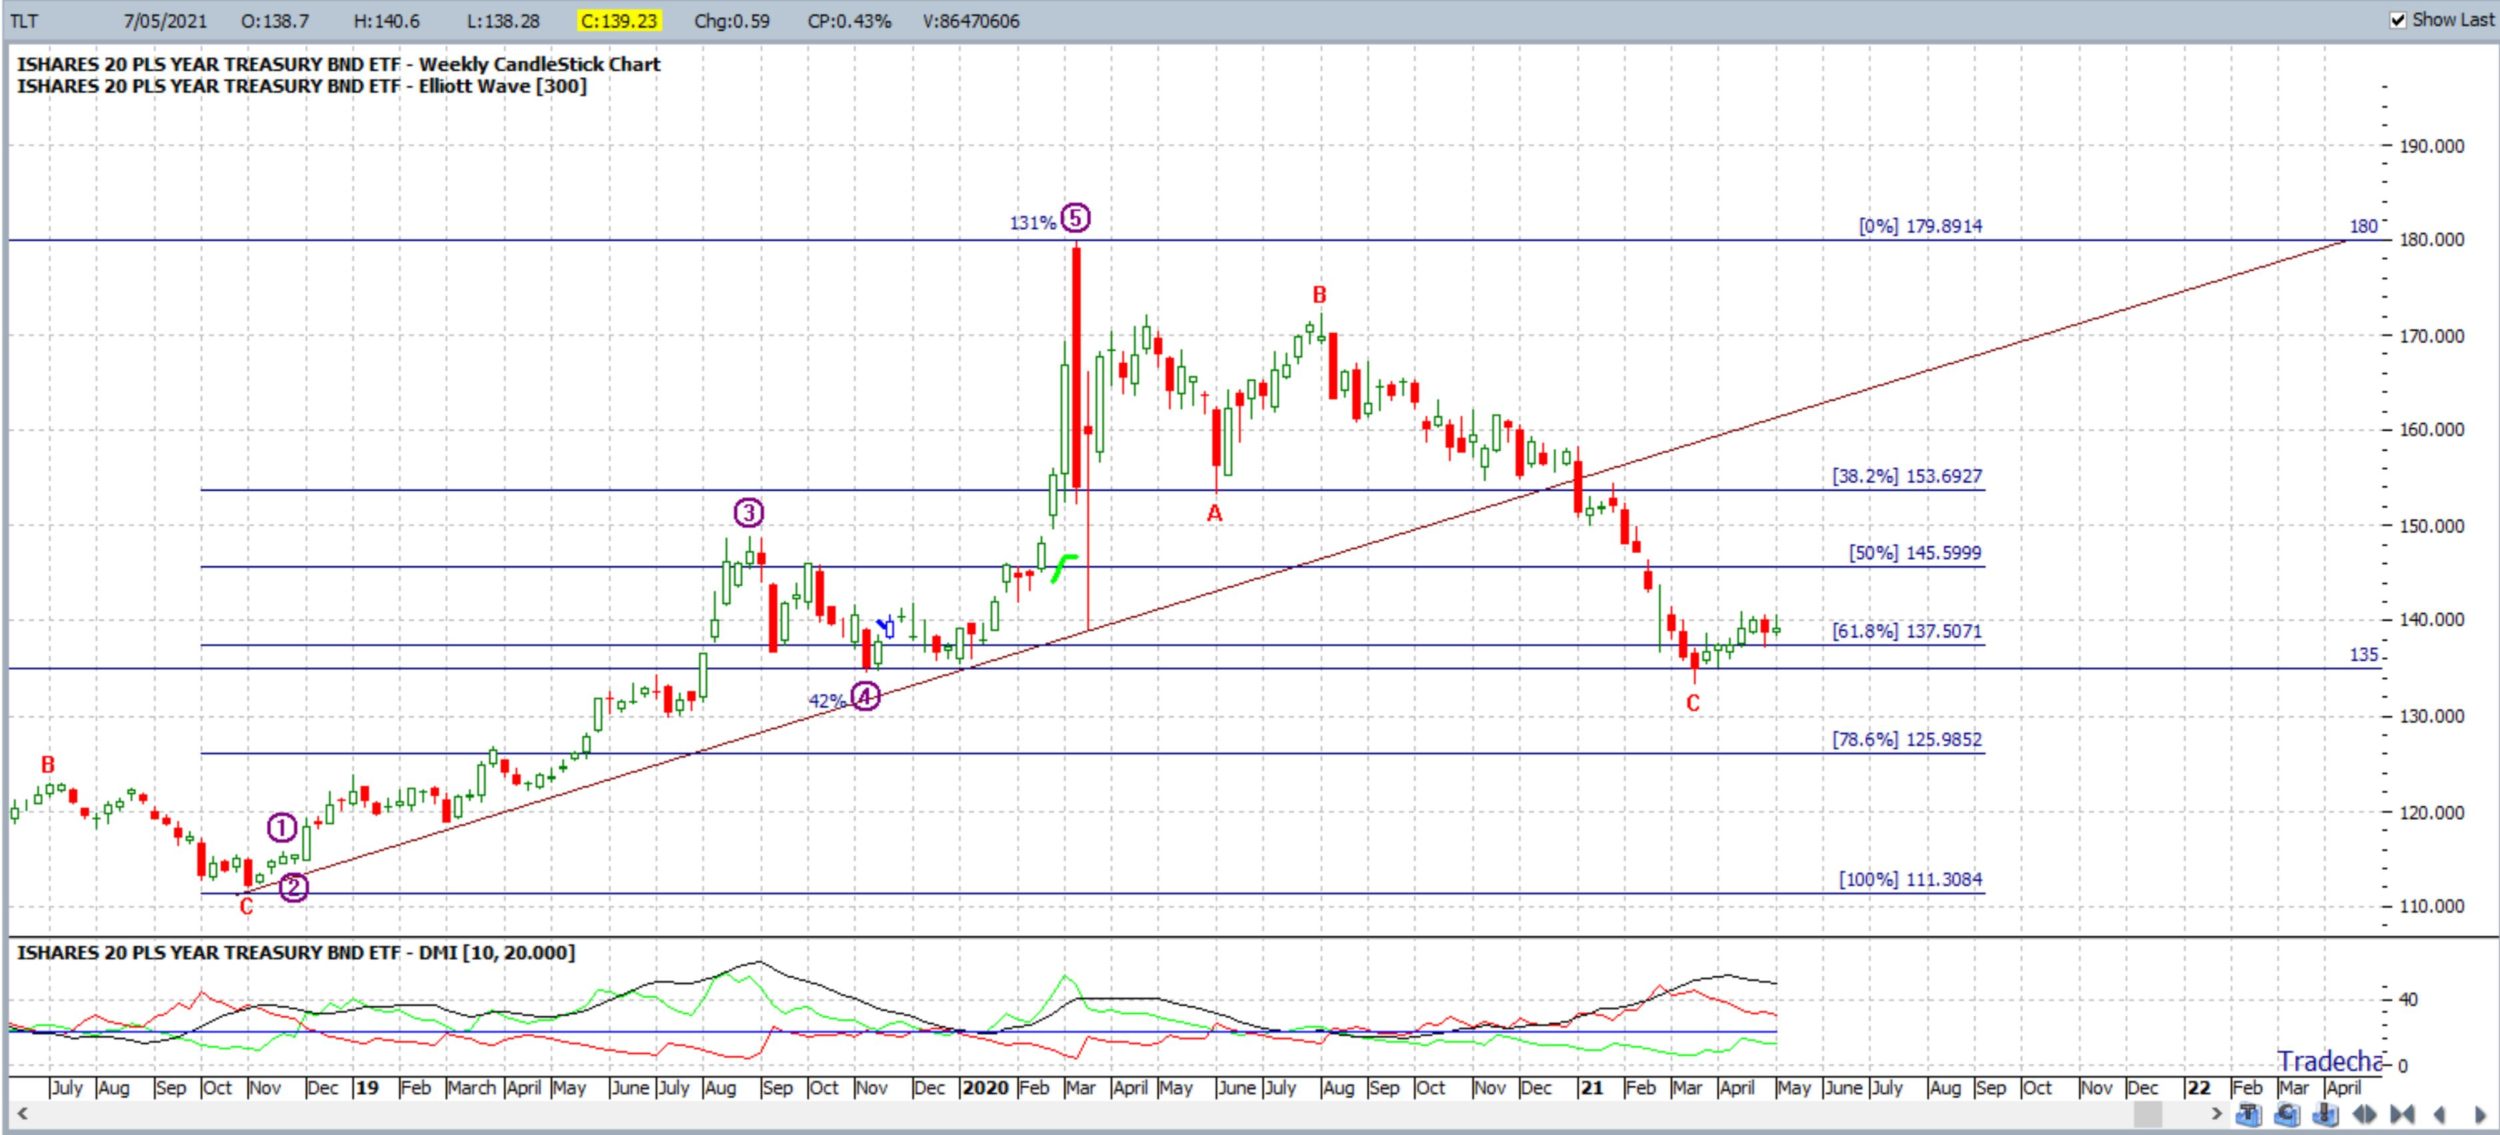Click the [38.2%] 153.6927 Fibonacci label
2500x1135 pixels.
point(1907,476)
